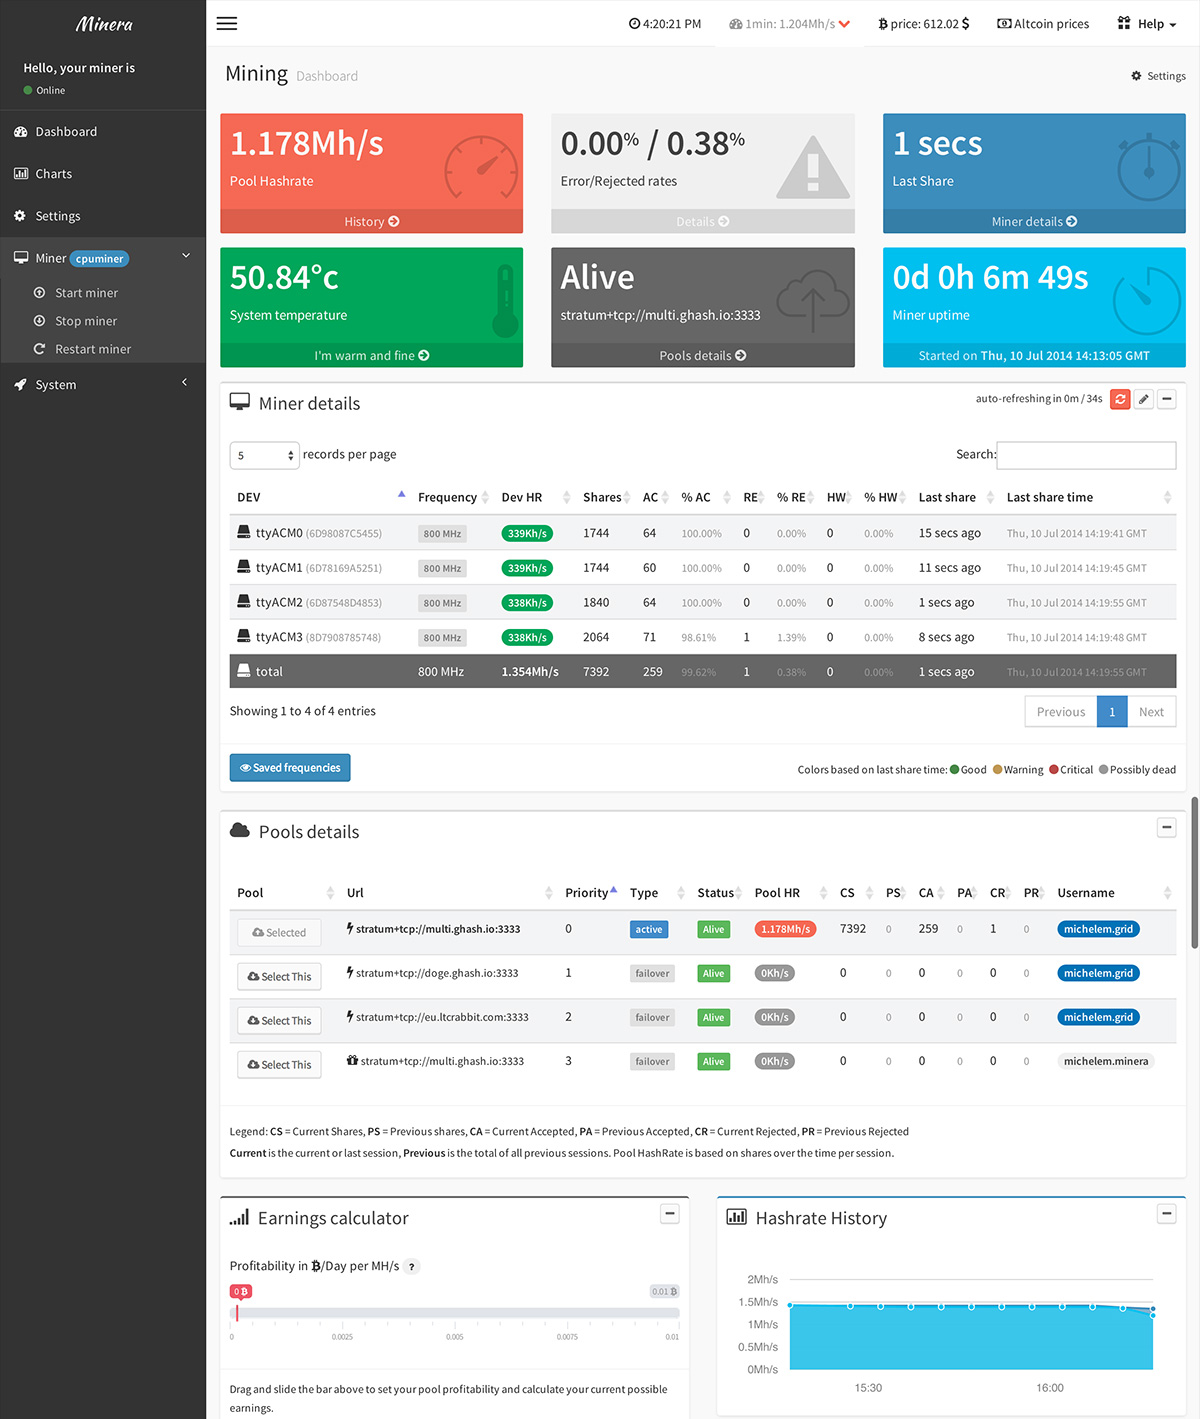Expand the System sidebar section
Viewport: 1200px width, 1419px height.
102,384
